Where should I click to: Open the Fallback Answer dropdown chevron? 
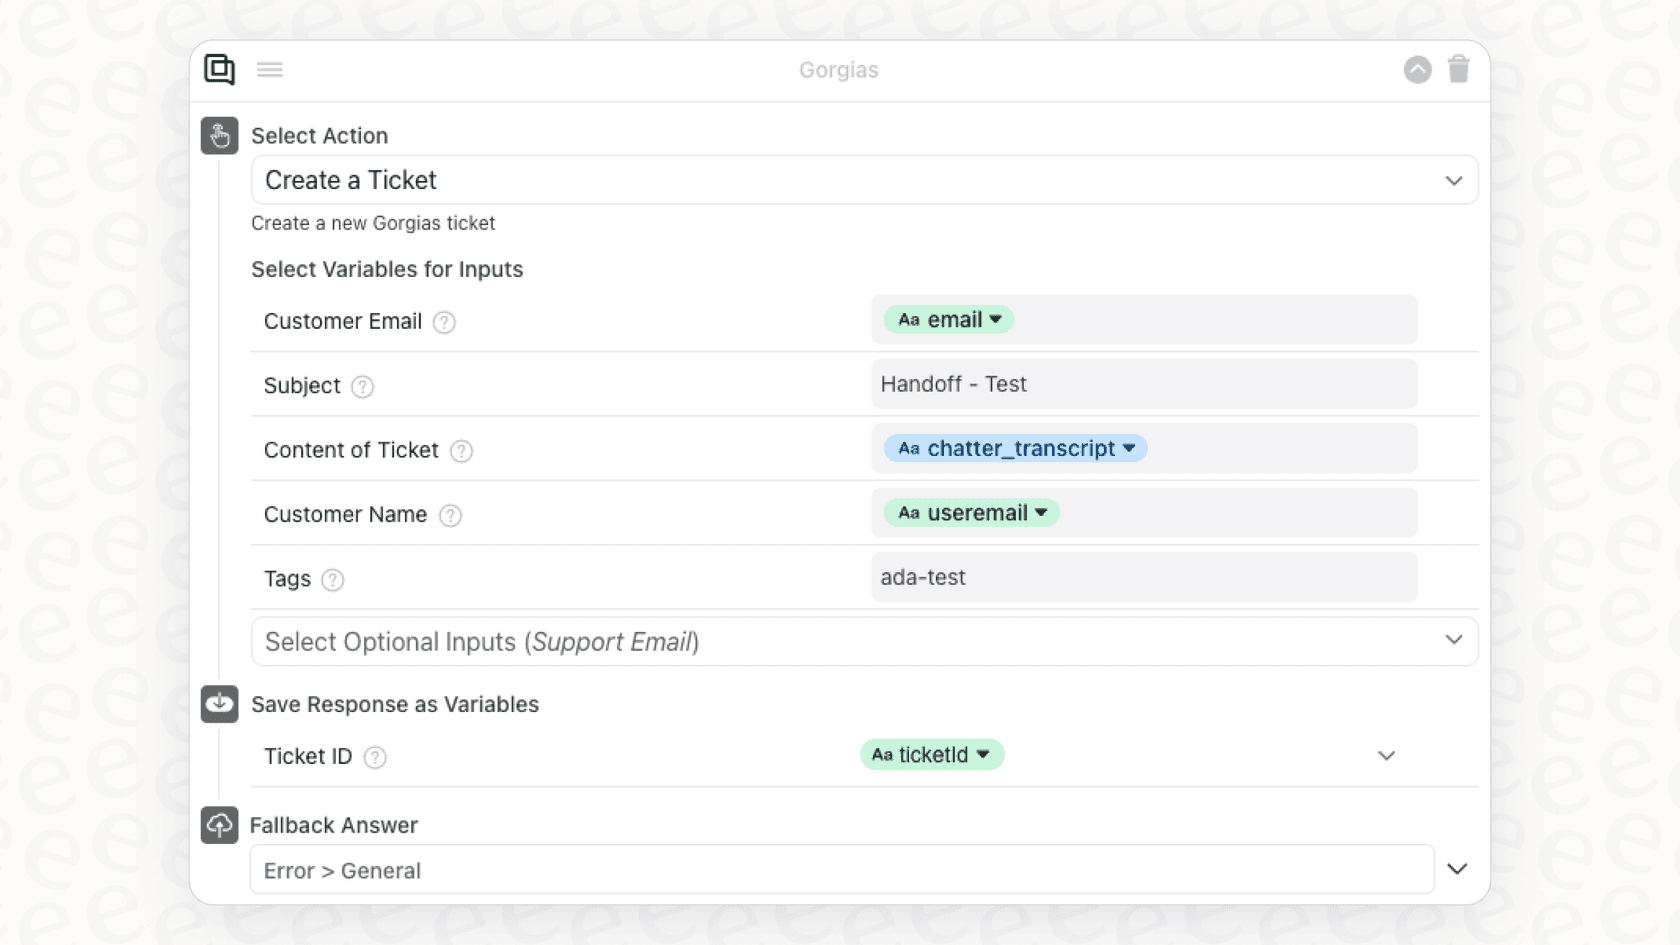pos(1457,869)
